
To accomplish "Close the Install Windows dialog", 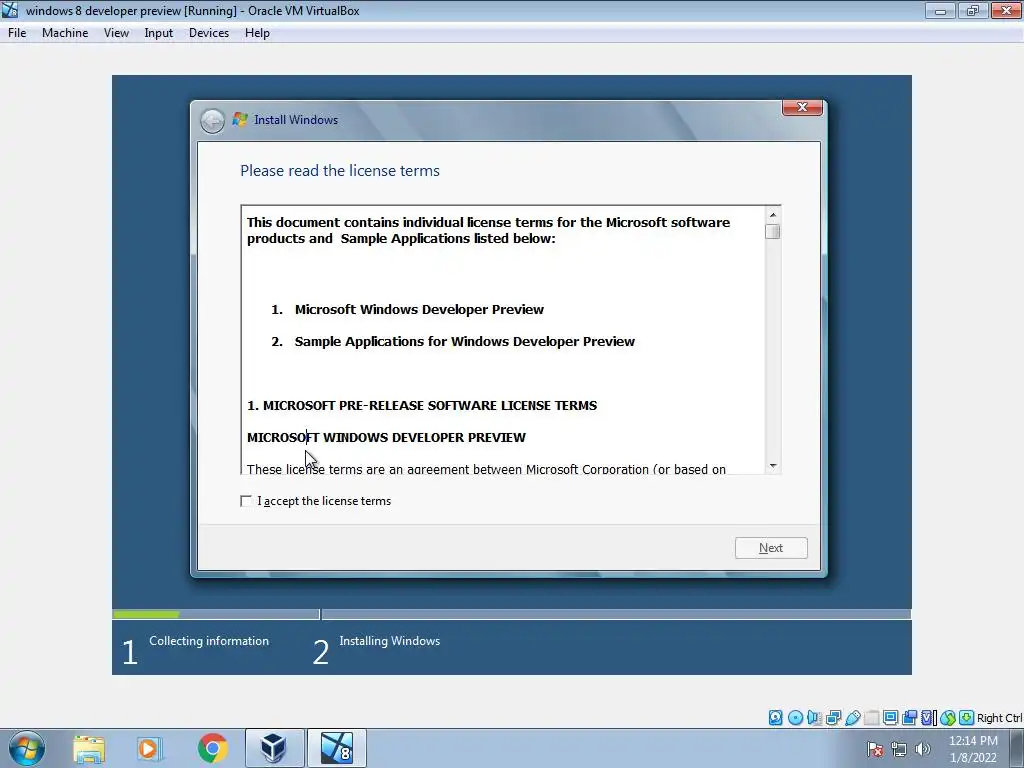I will click(x=802, y=107).
